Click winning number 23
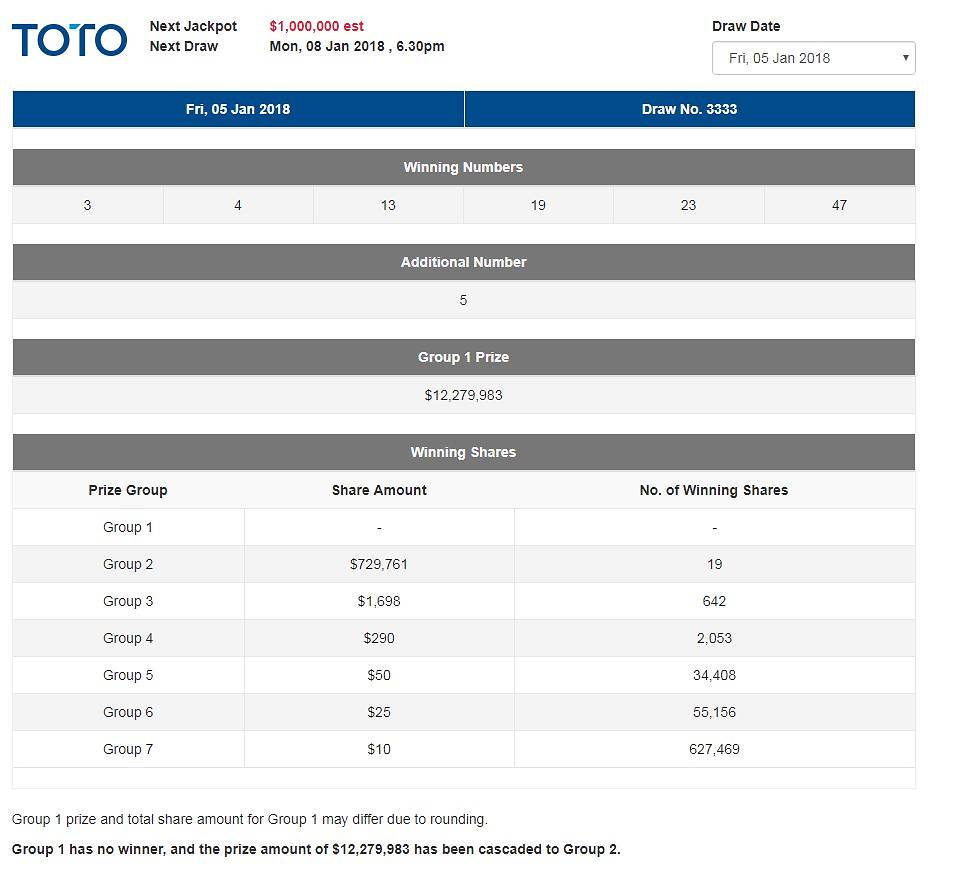The image size is (955, 869). click(688, 205)
